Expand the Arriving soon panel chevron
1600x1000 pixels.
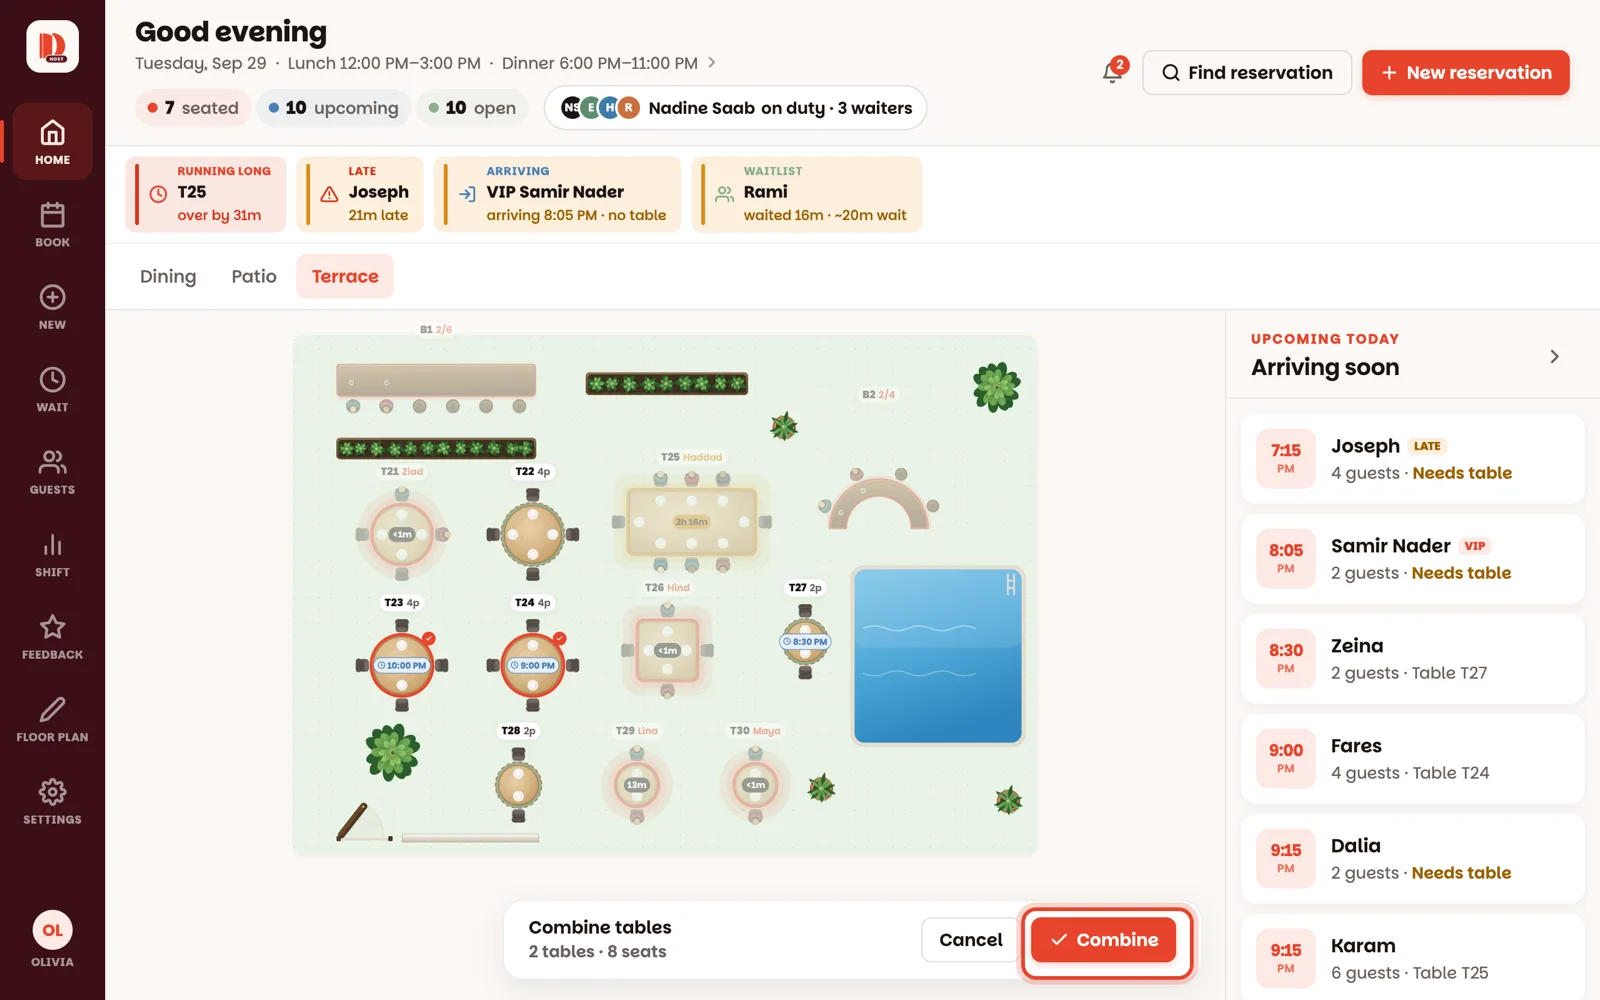(x=1554, y=356)
